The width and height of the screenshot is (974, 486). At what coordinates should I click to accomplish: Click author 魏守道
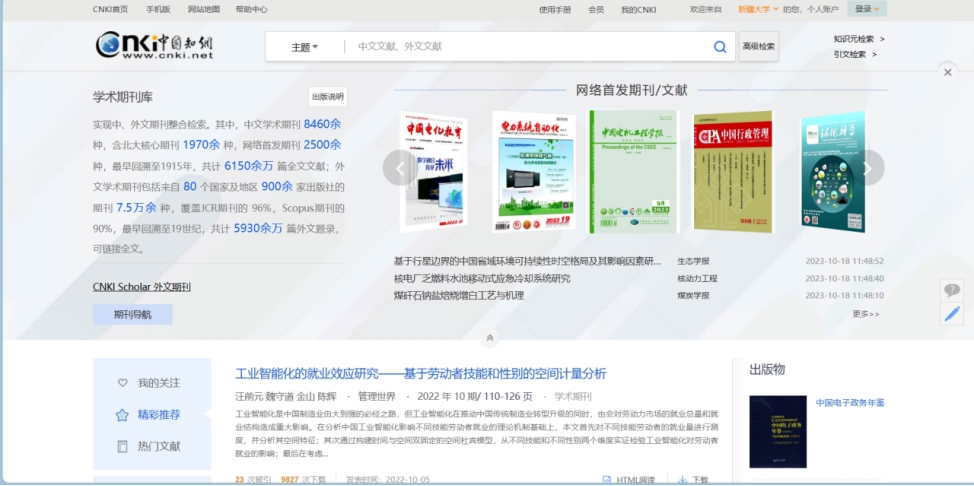[280, 397]
